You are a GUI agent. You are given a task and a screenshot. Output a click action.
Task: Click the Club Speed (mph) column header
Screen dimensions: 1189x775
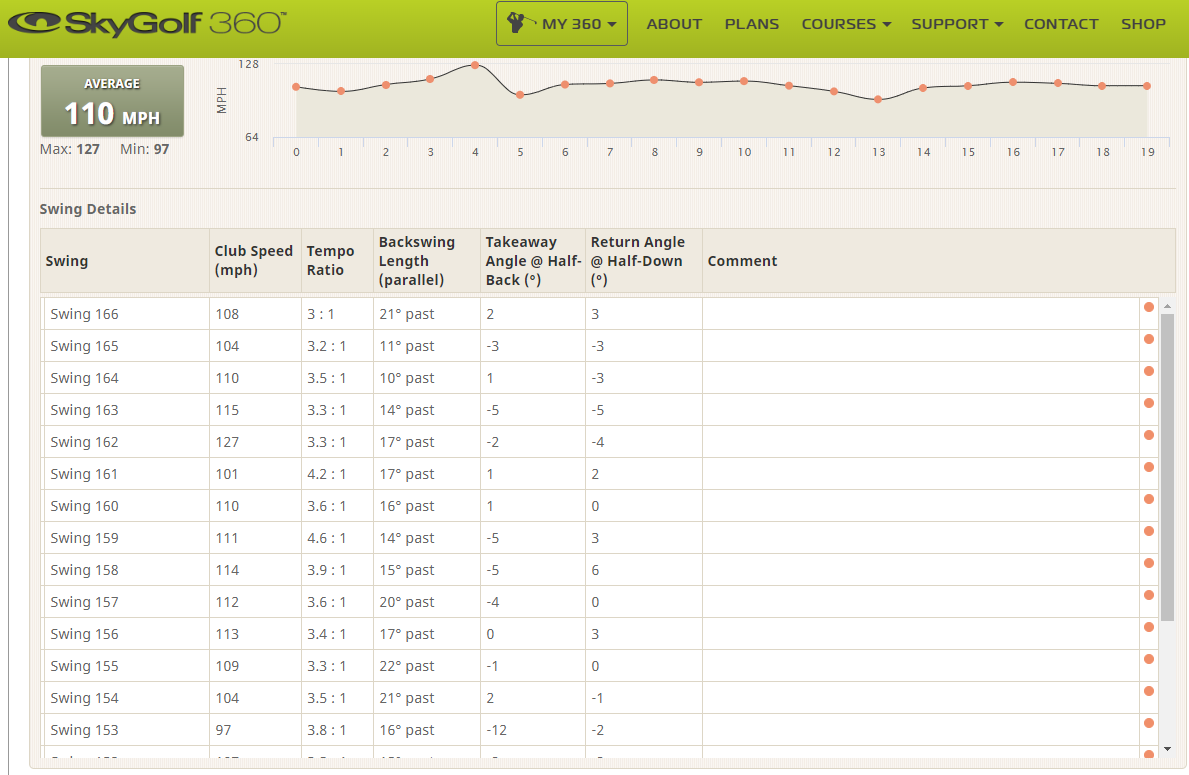click(255, 261)
